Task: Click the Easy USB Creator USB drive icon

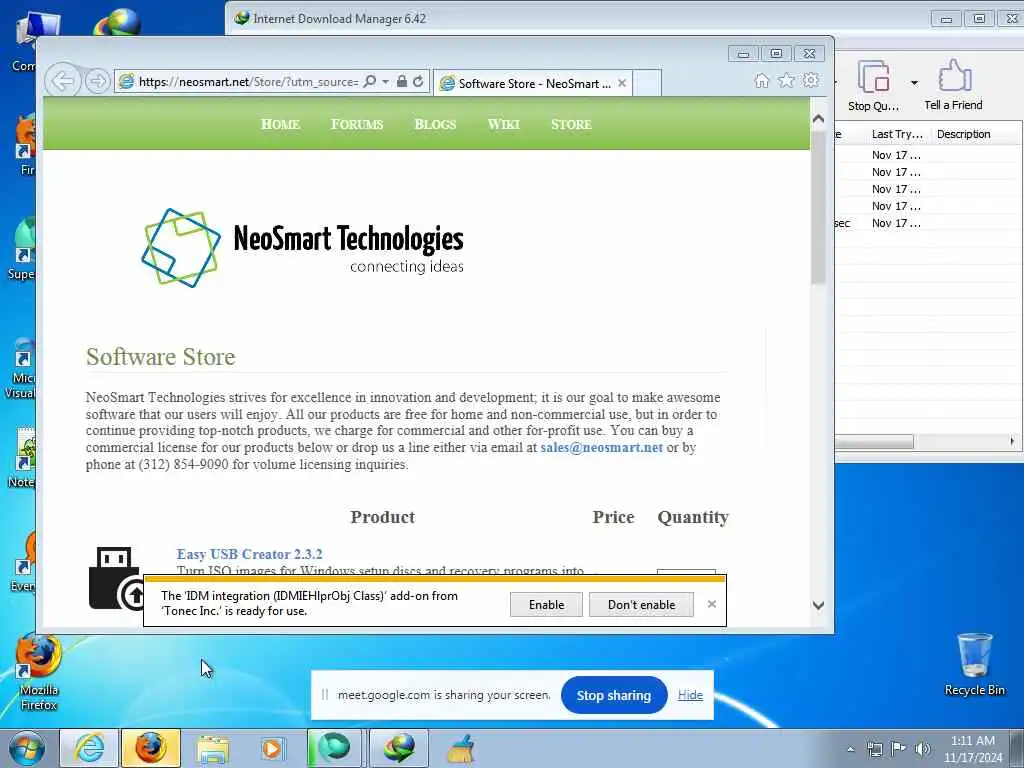Action: (x=116, y=577)
